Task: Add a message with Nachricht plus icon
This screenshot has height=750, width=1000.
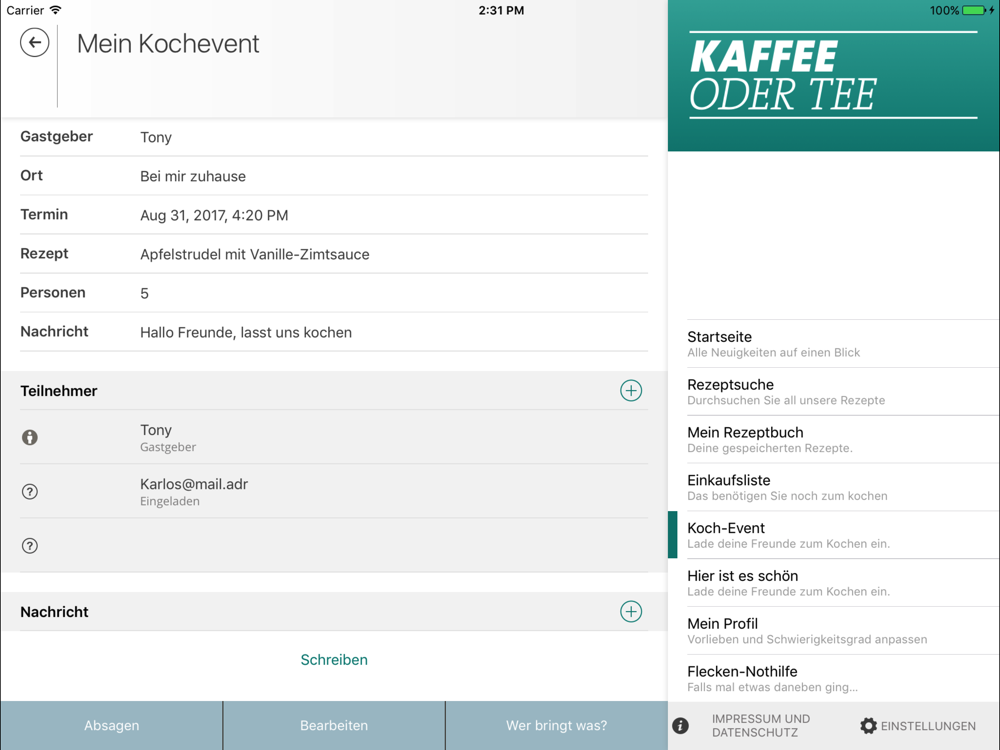Action: coord(631,611)
